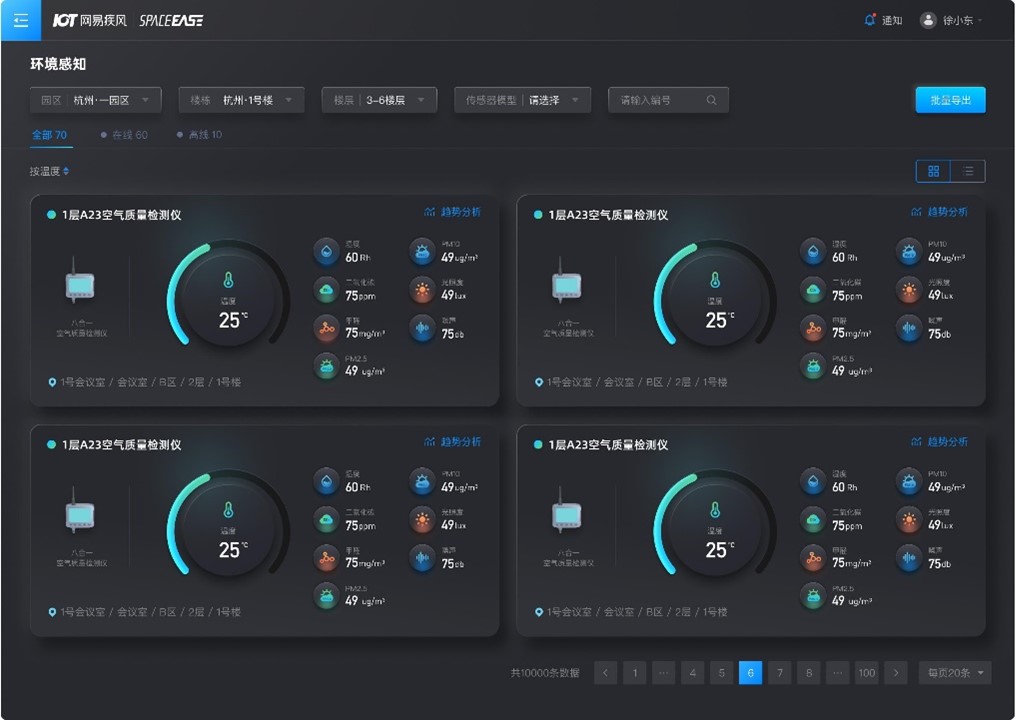Screen dimensions: 1016x720
Task: Open the 通知 notification bell
Action: (x=870, y=20)
